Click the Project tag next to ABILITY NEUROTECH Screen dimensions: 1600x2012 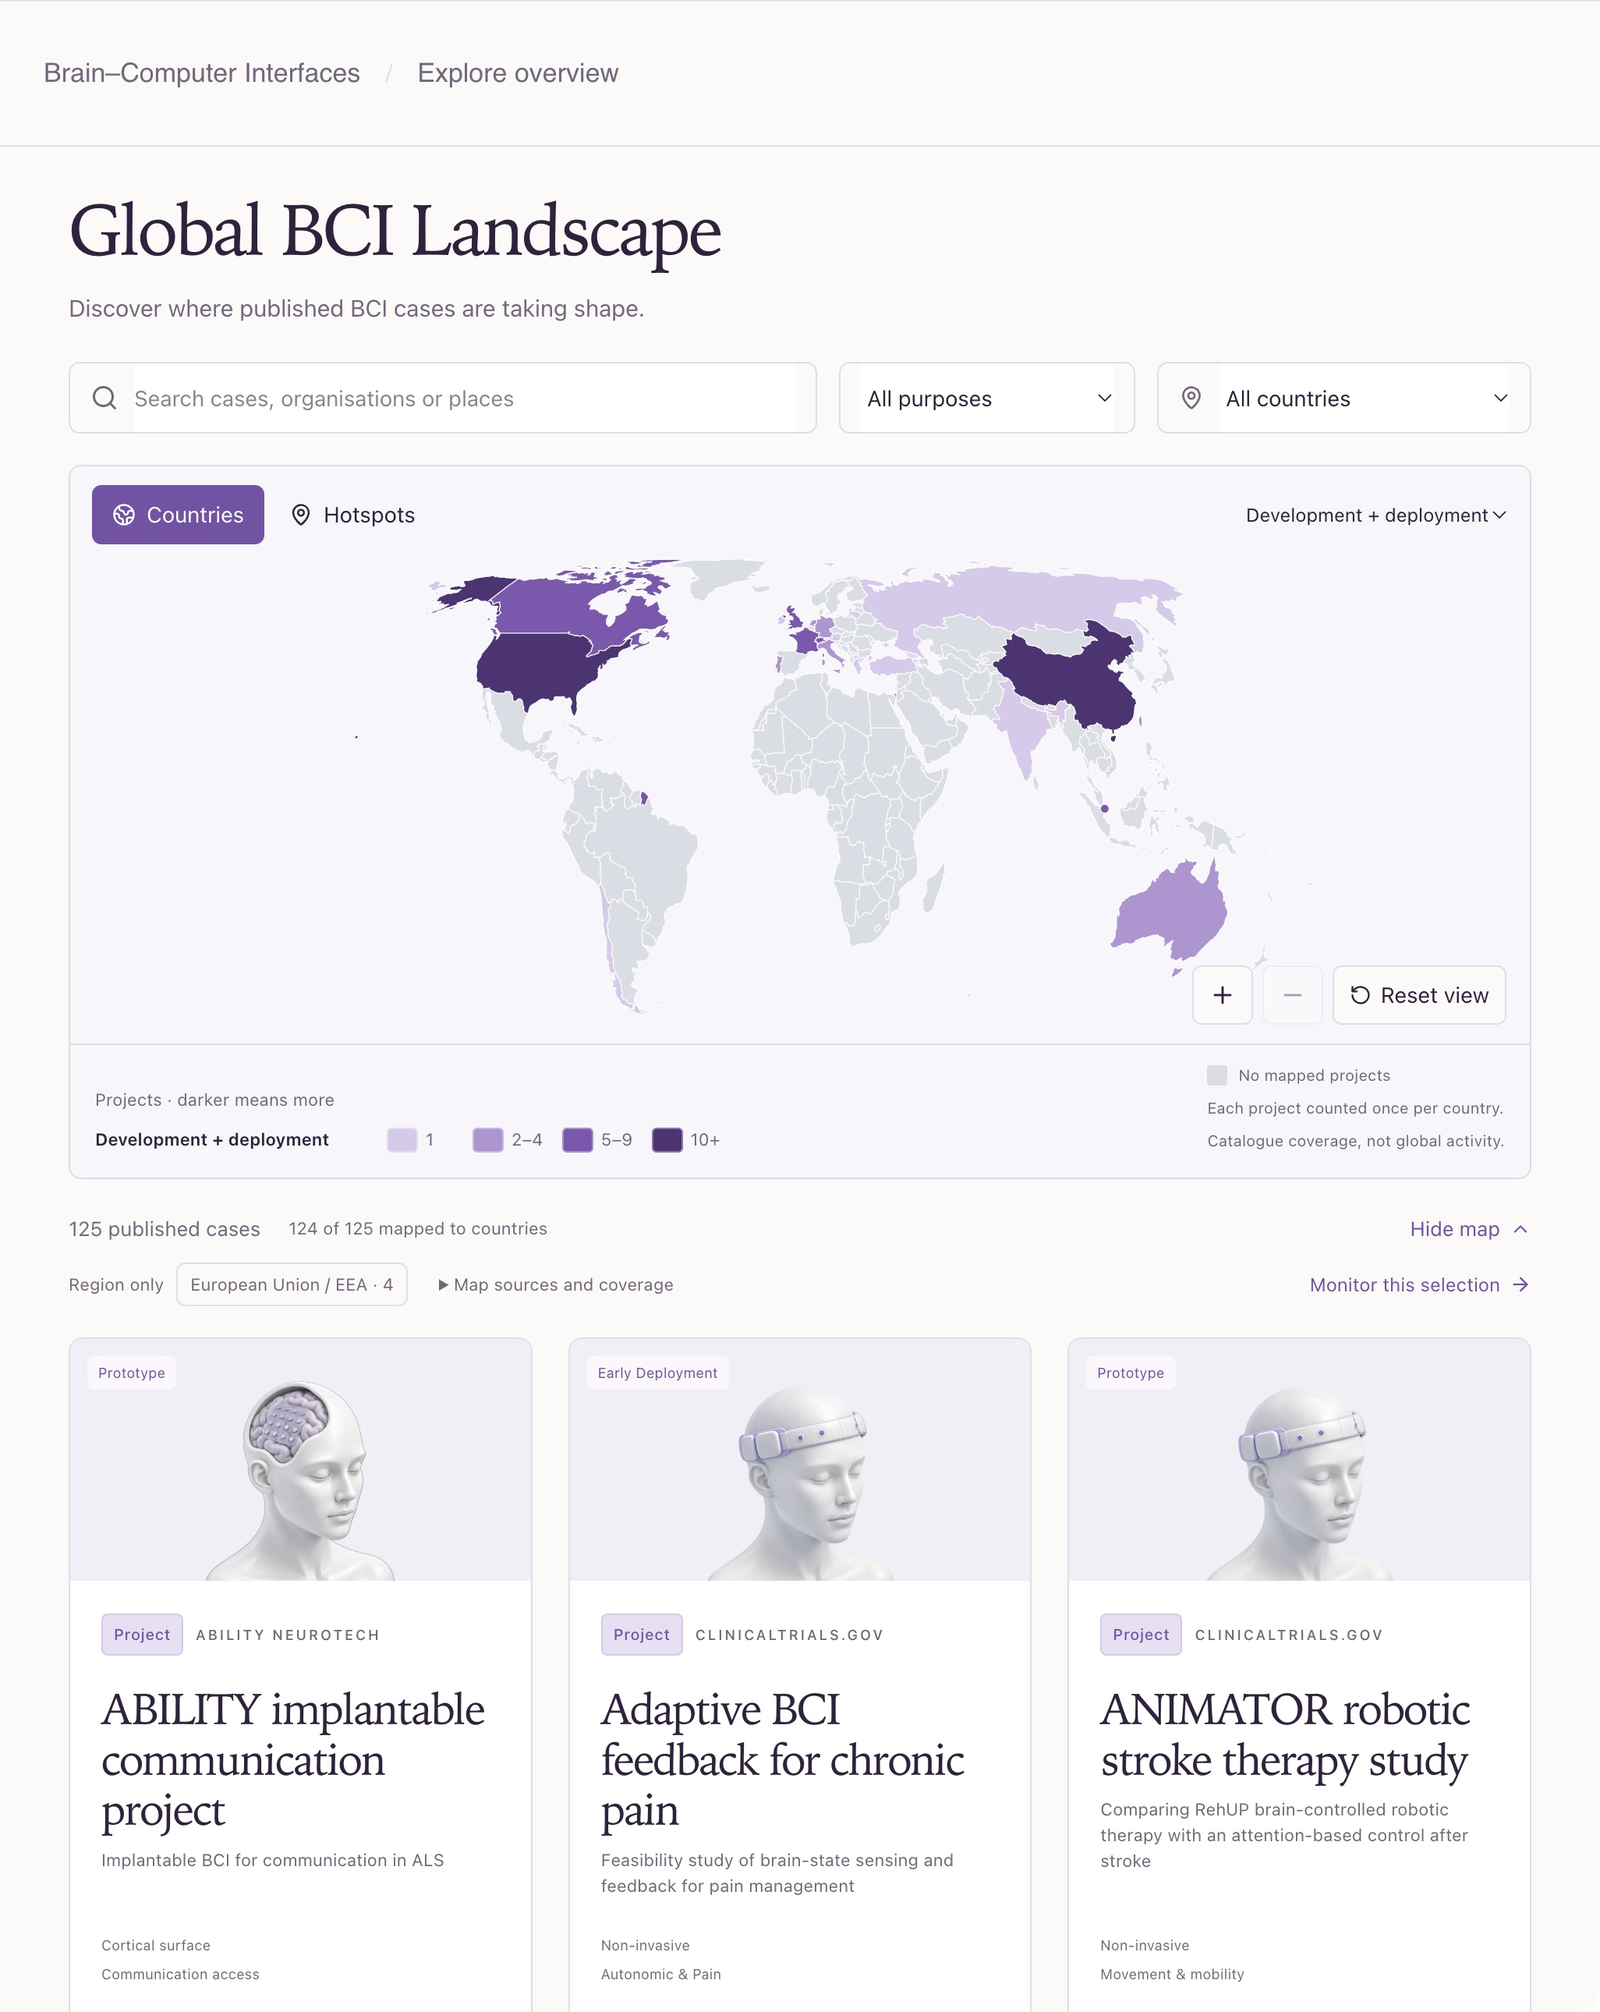tap(142, 1635)
